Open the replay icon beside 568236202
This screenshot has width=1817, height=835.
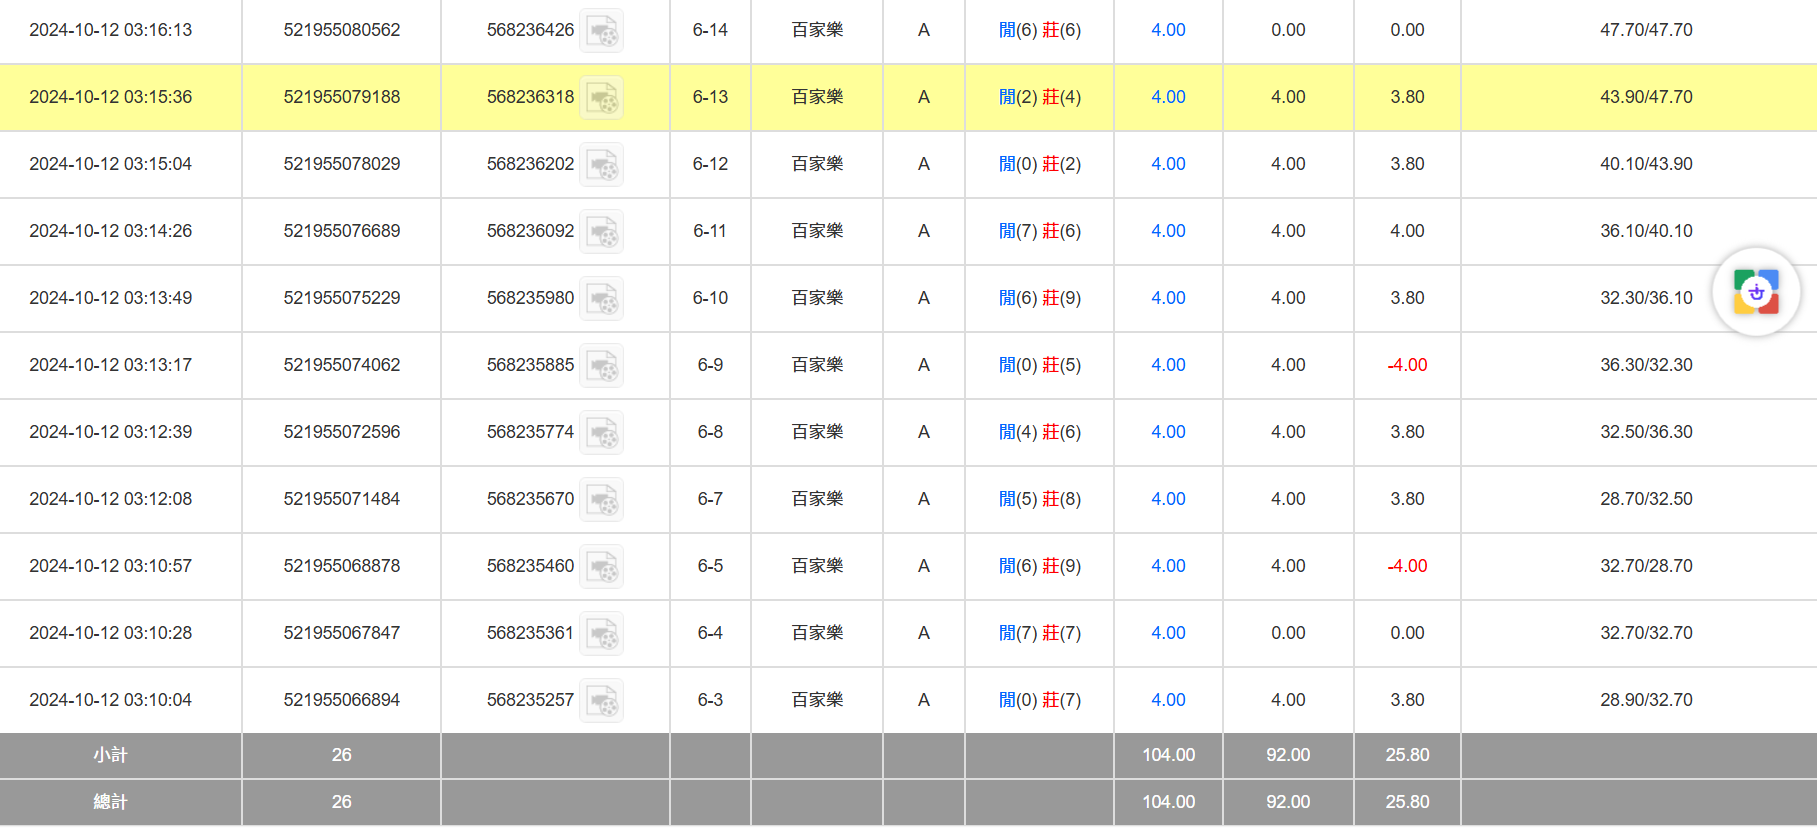tap(602, 165)
